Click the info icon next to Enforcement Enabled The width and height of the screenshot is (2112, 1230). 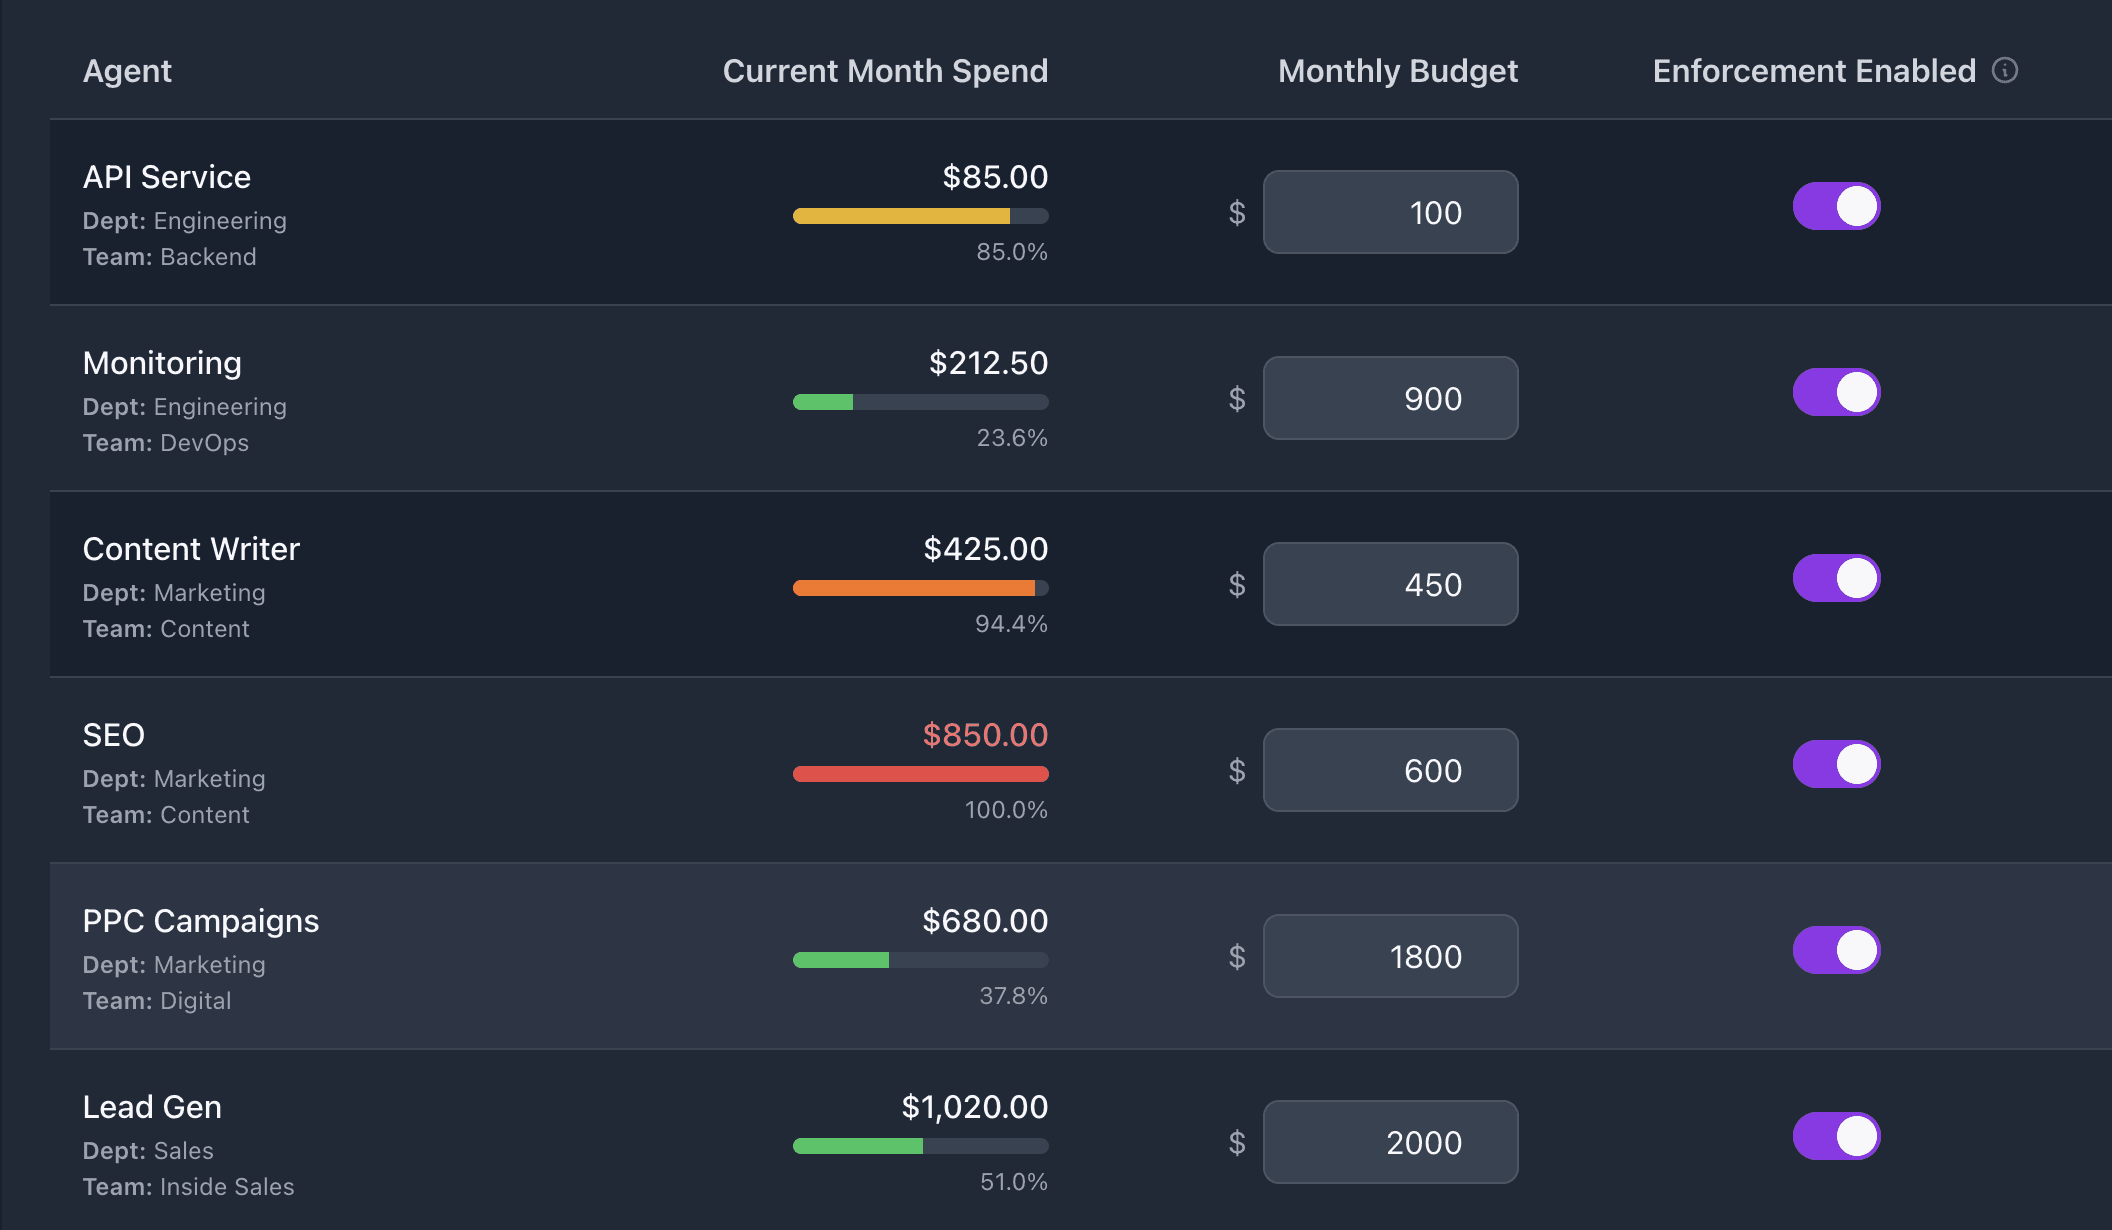(x=2004, y=71)
